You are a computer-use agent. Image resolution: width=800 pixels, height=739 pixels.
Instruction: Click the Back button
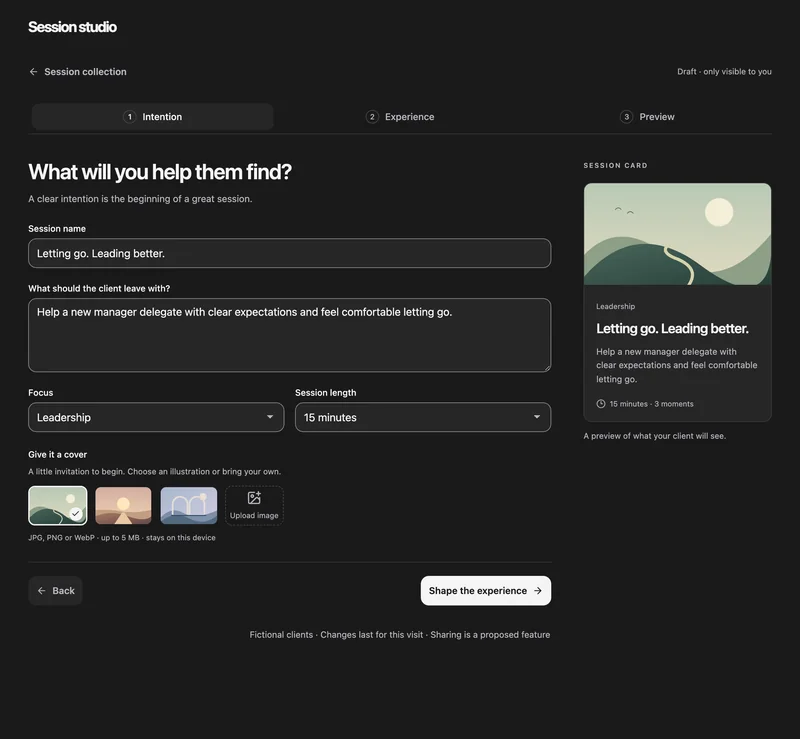55,591
